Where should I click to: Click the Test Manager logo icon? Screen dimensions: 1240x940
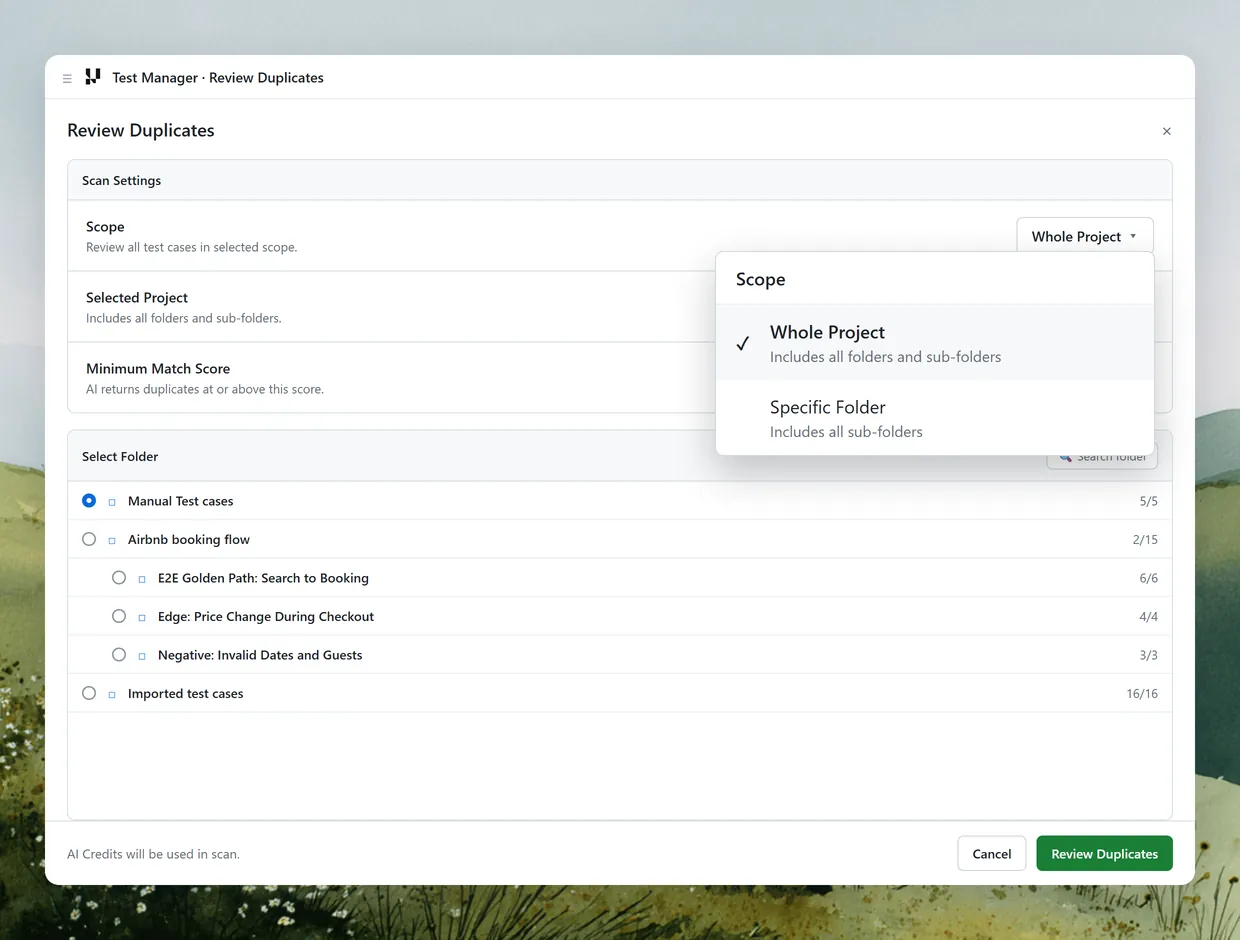tap(93, 77)
